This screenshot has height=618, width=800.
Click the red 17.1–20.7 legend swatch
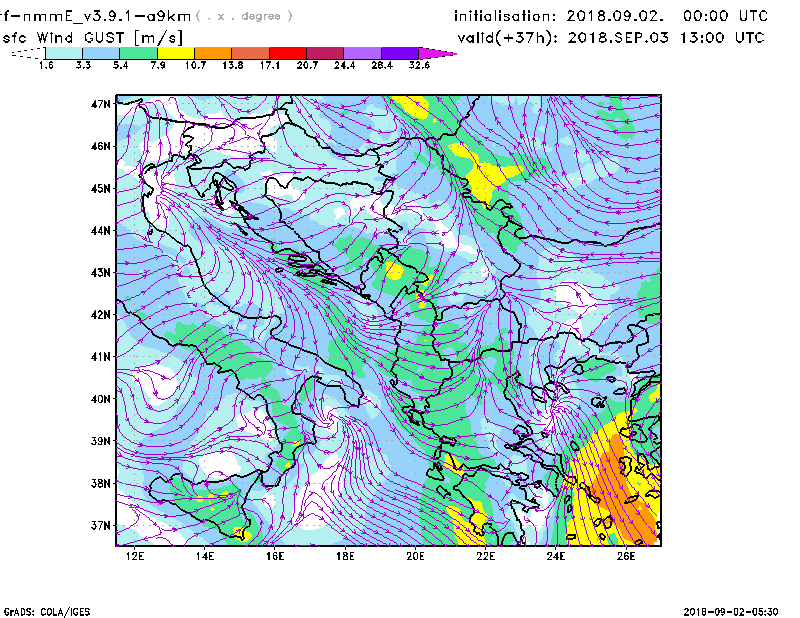pyautogui.click(x=288, y=53)
